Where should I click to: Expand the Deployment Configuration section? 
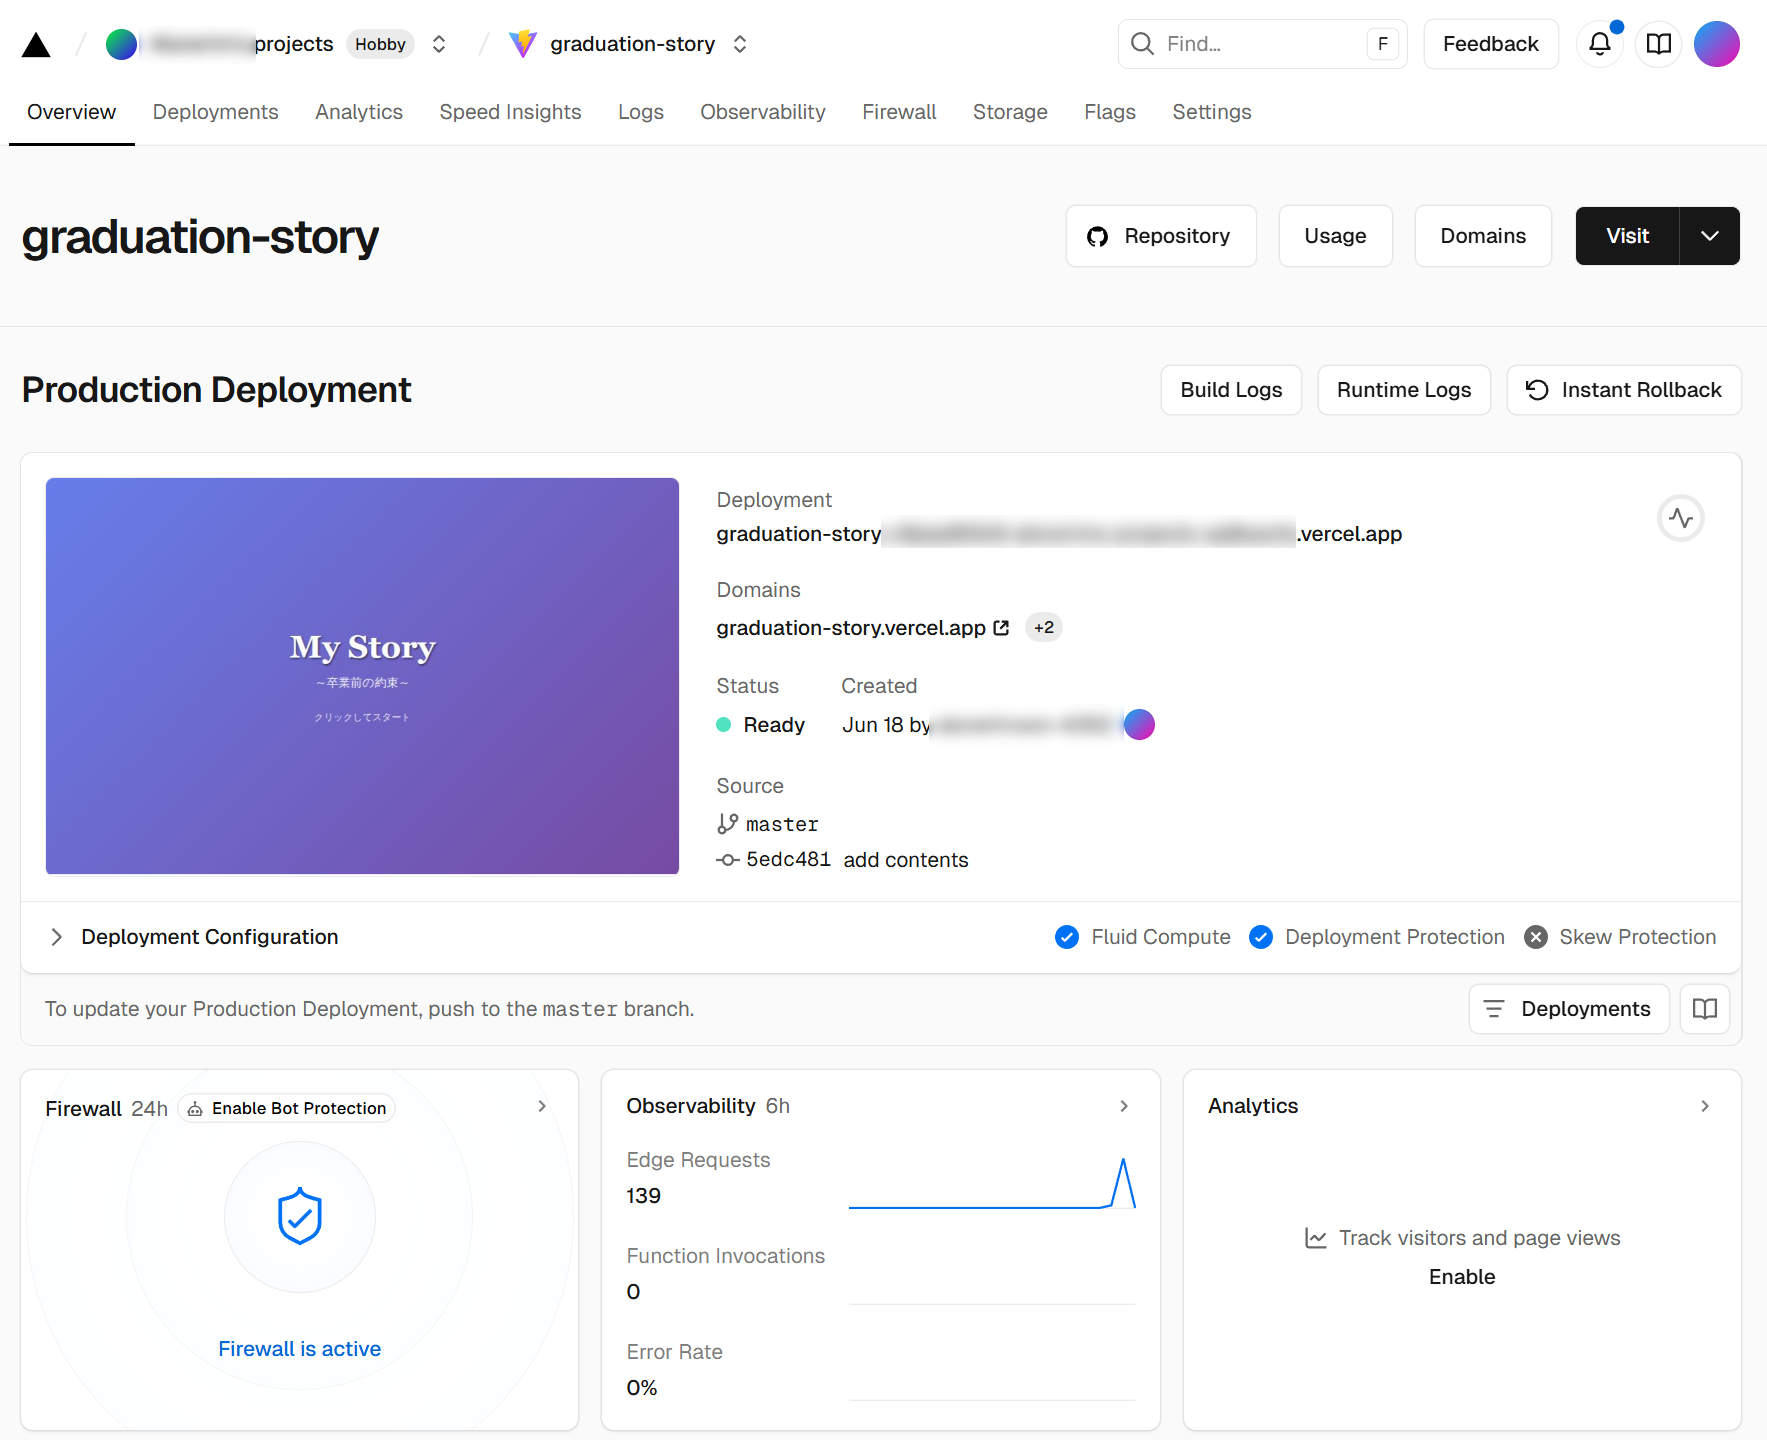click(57, 937)
